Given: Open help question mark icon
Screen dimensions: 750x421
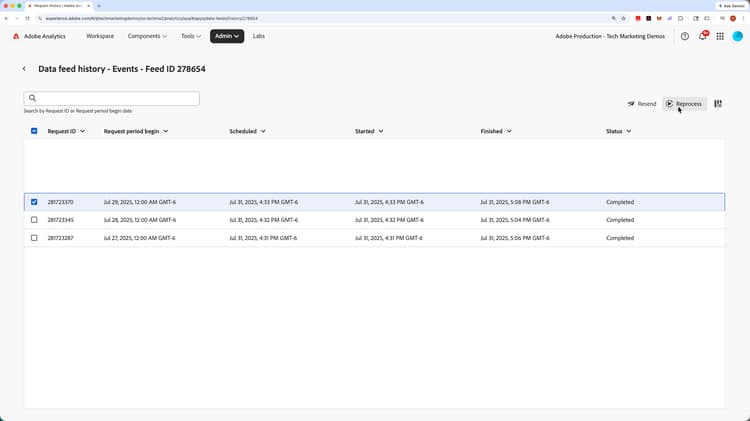Looking at the screenshot, I should (685, 36).
